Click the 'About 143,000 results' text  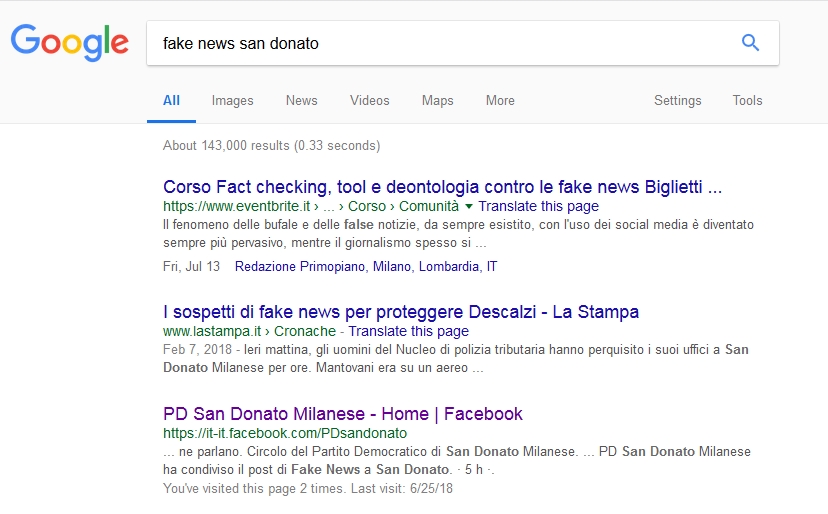click(x=271, y=145)
